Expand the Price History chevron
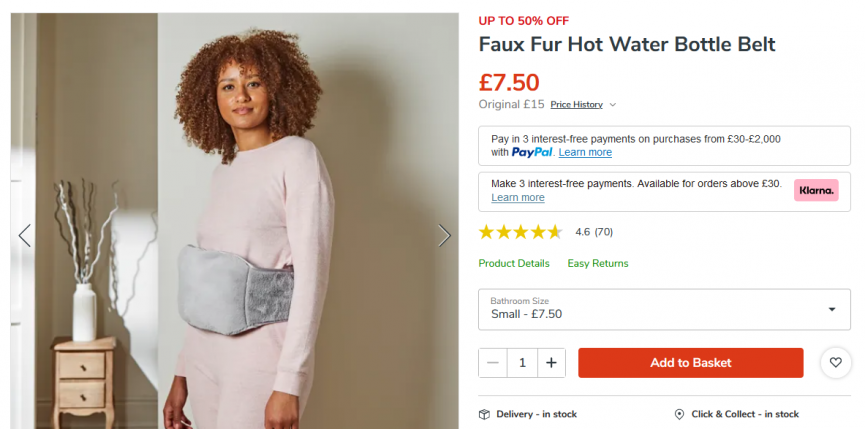Screen dimensions: 865x429 click(612, 105)
